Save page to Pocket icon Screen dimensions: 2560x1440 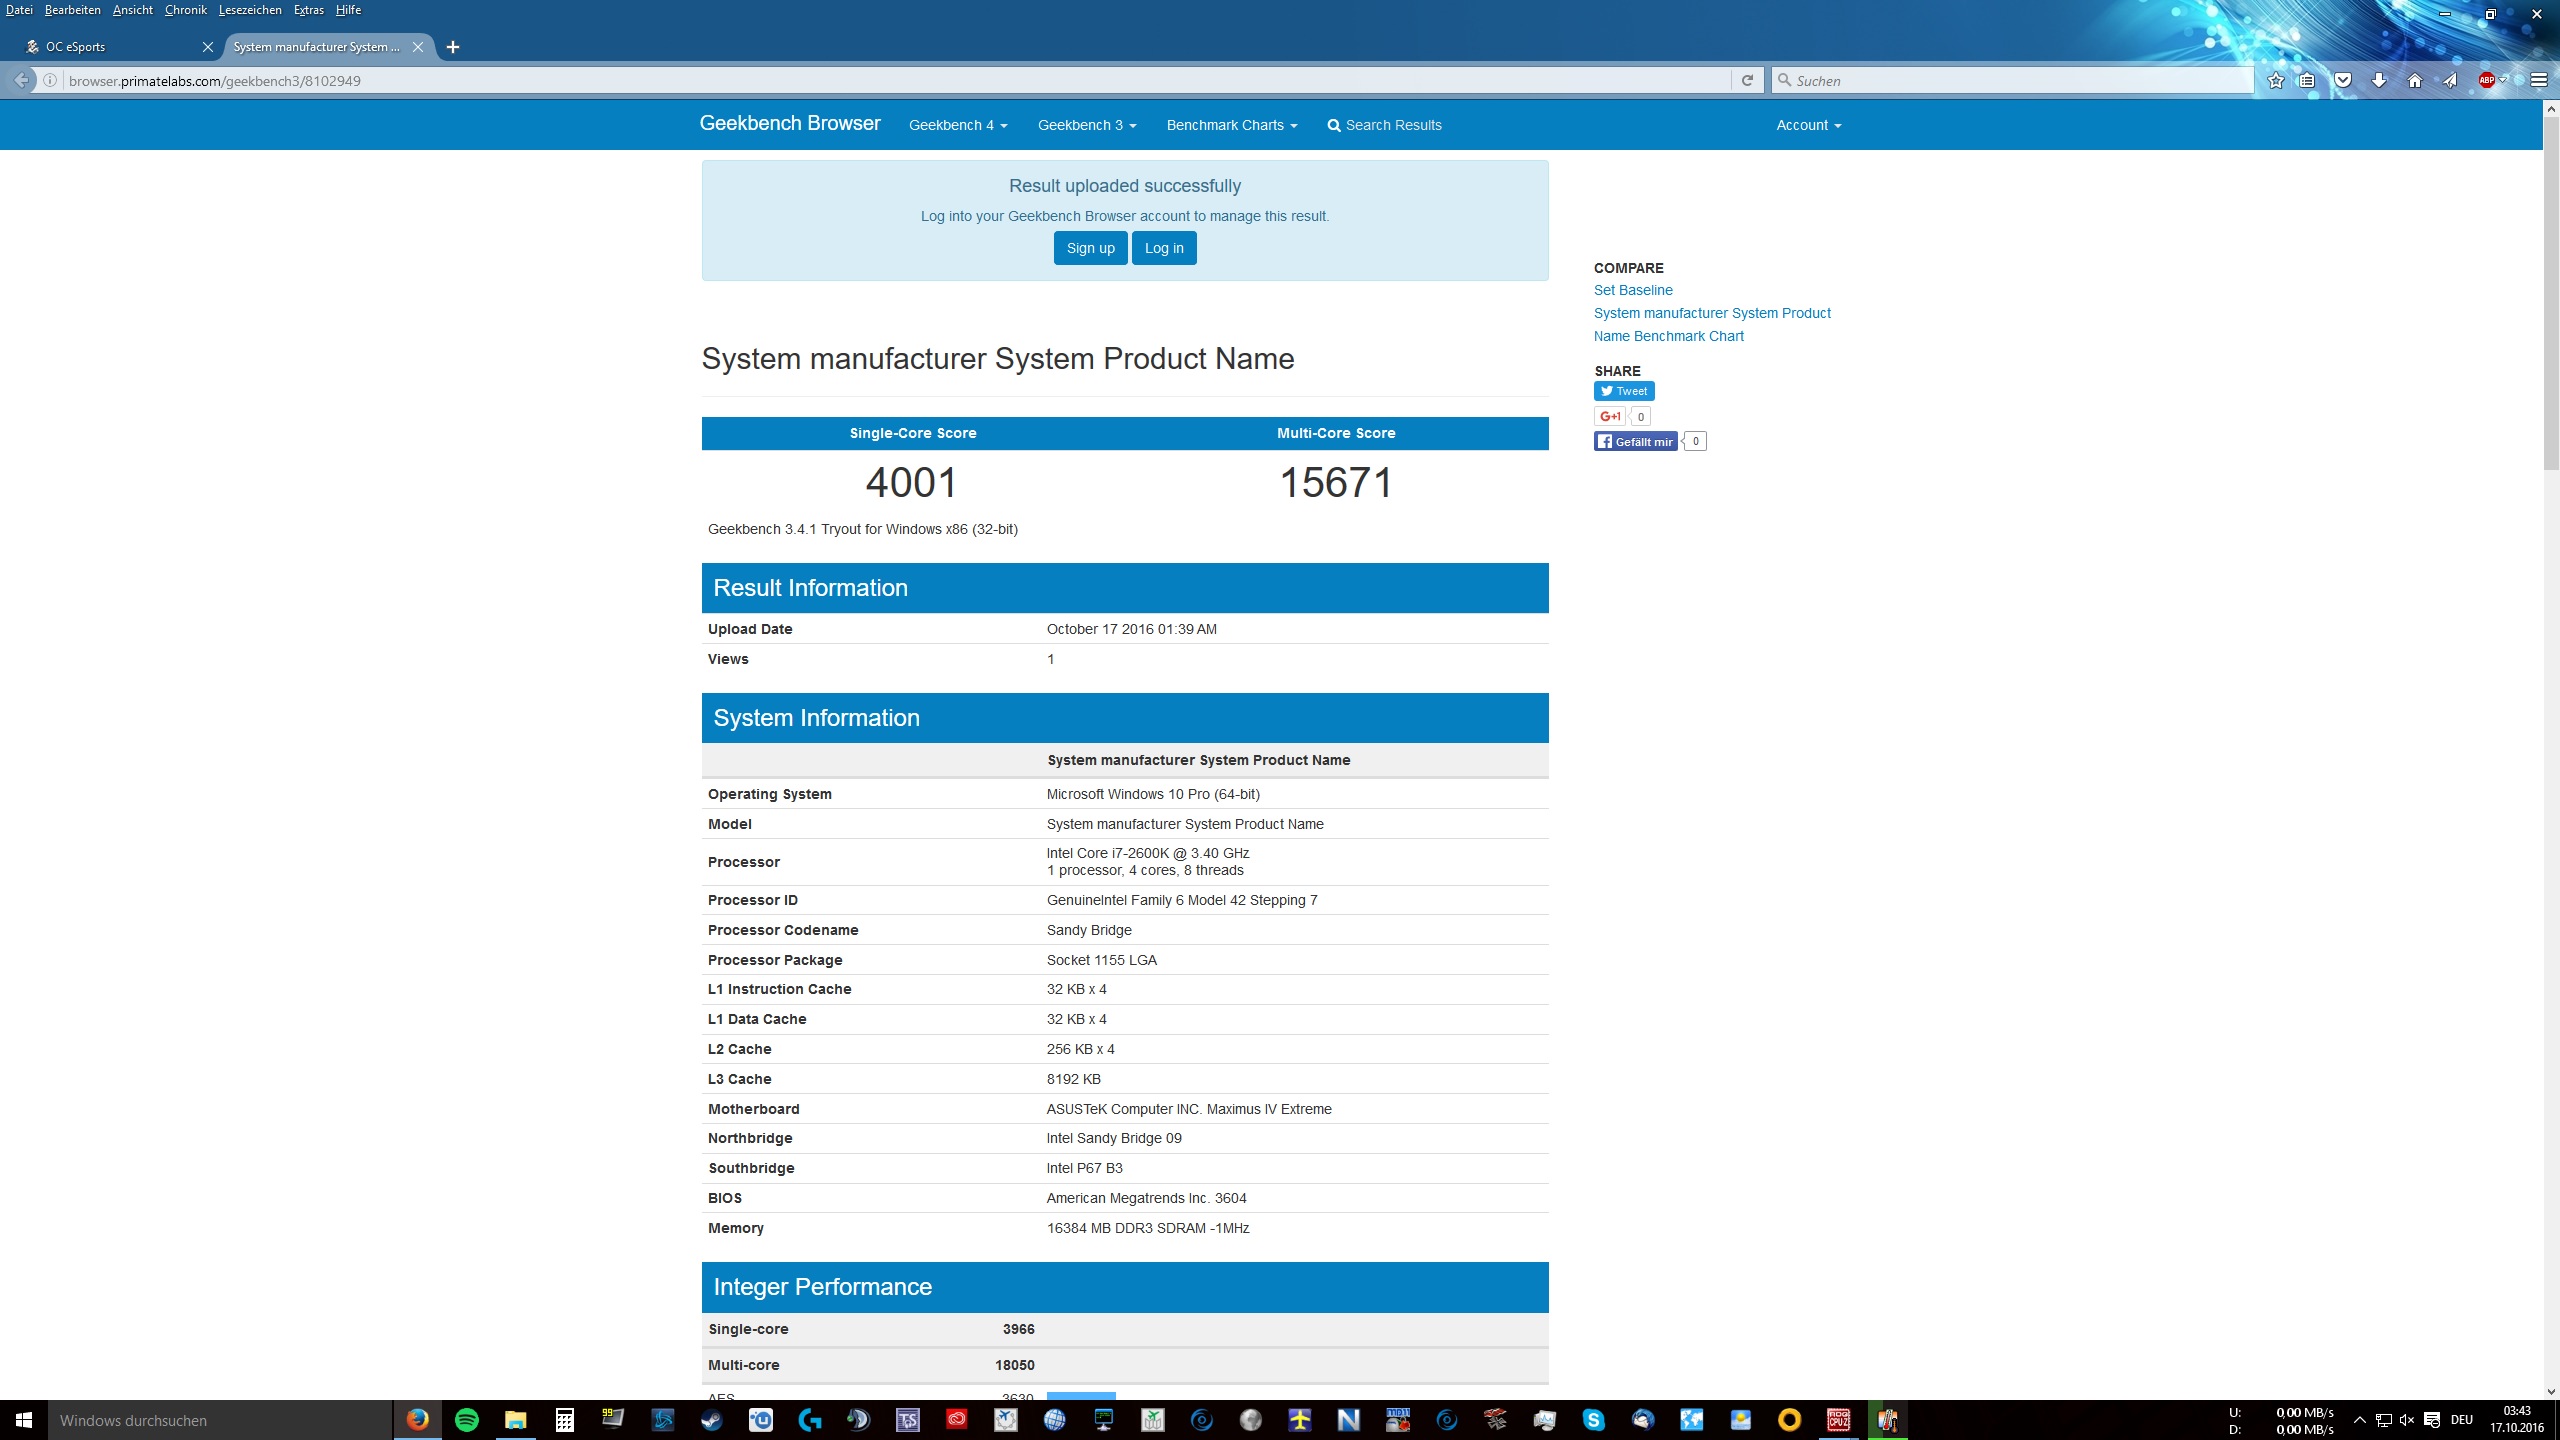tap(2343, 81)
